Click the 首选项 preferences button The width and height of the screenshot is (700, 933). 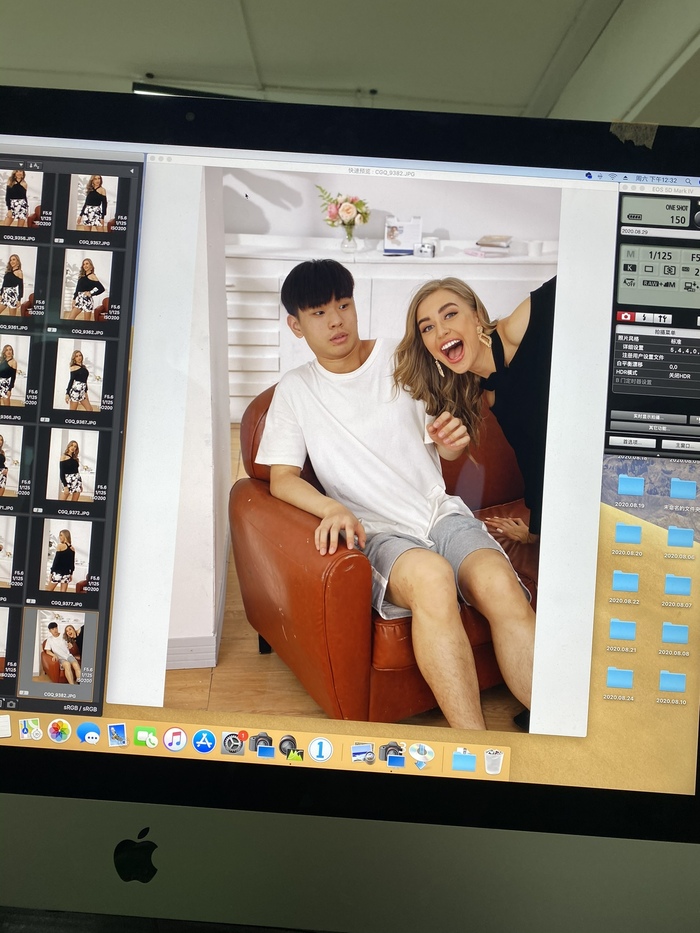tap(632, 443)
